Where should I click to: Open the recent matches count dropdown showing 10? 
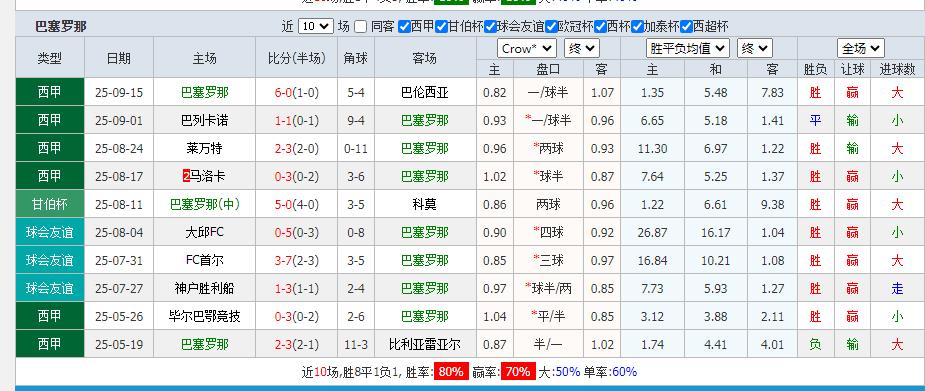click(316, 27)
